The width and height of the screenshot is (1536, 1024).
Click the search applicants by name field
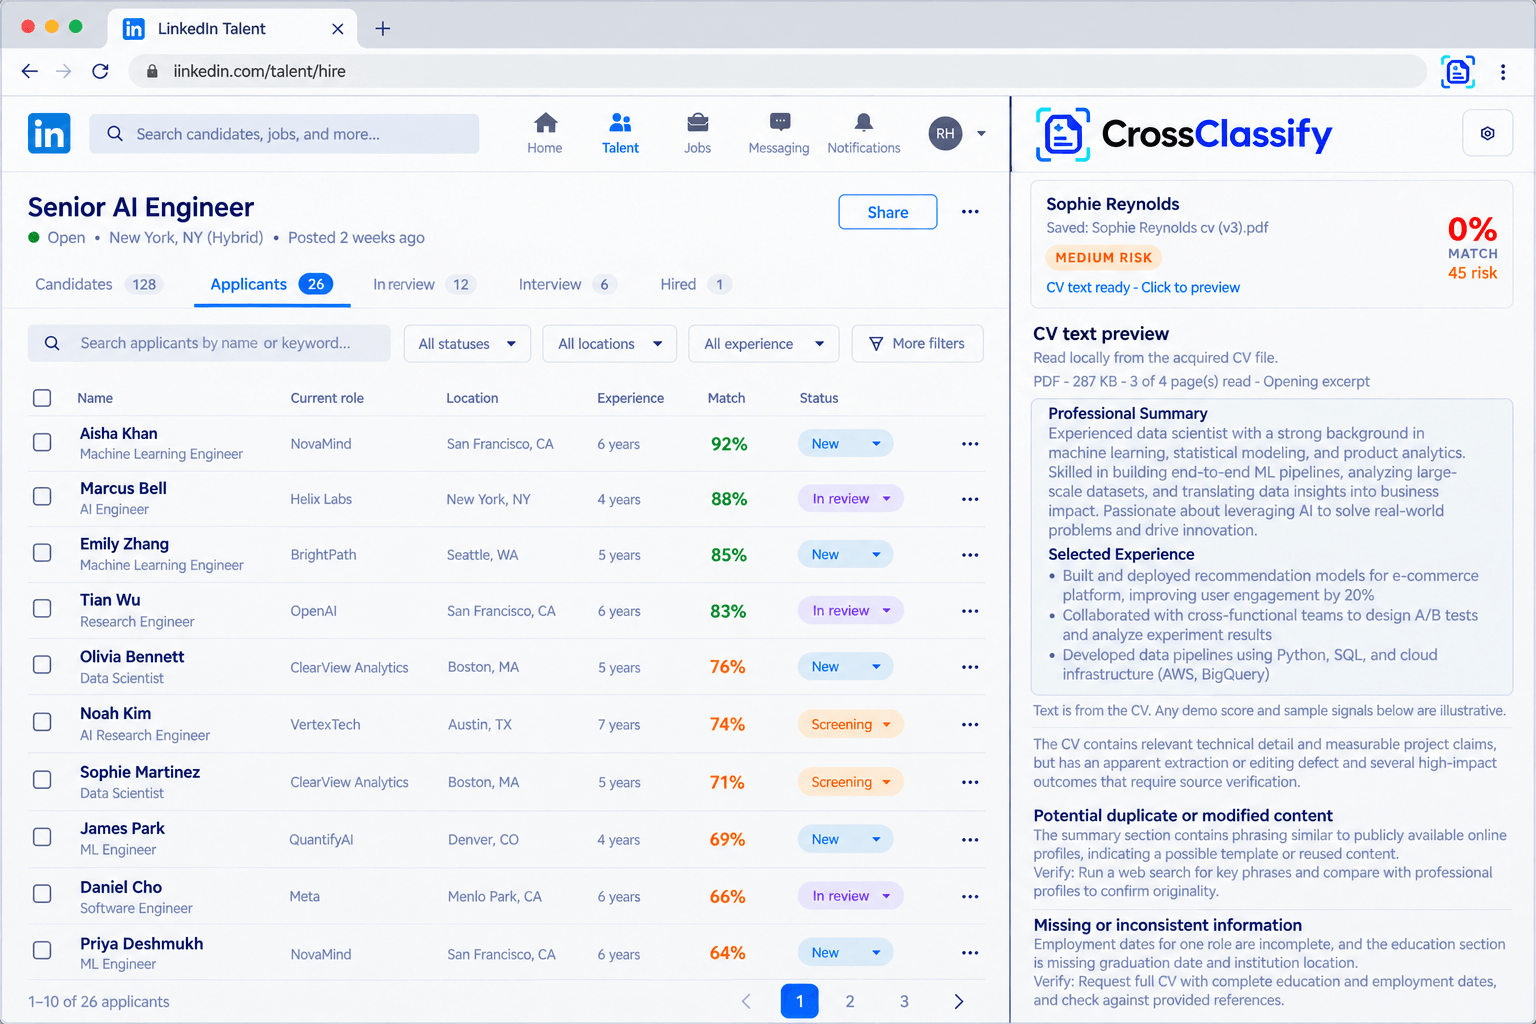[x=209, y=343]
